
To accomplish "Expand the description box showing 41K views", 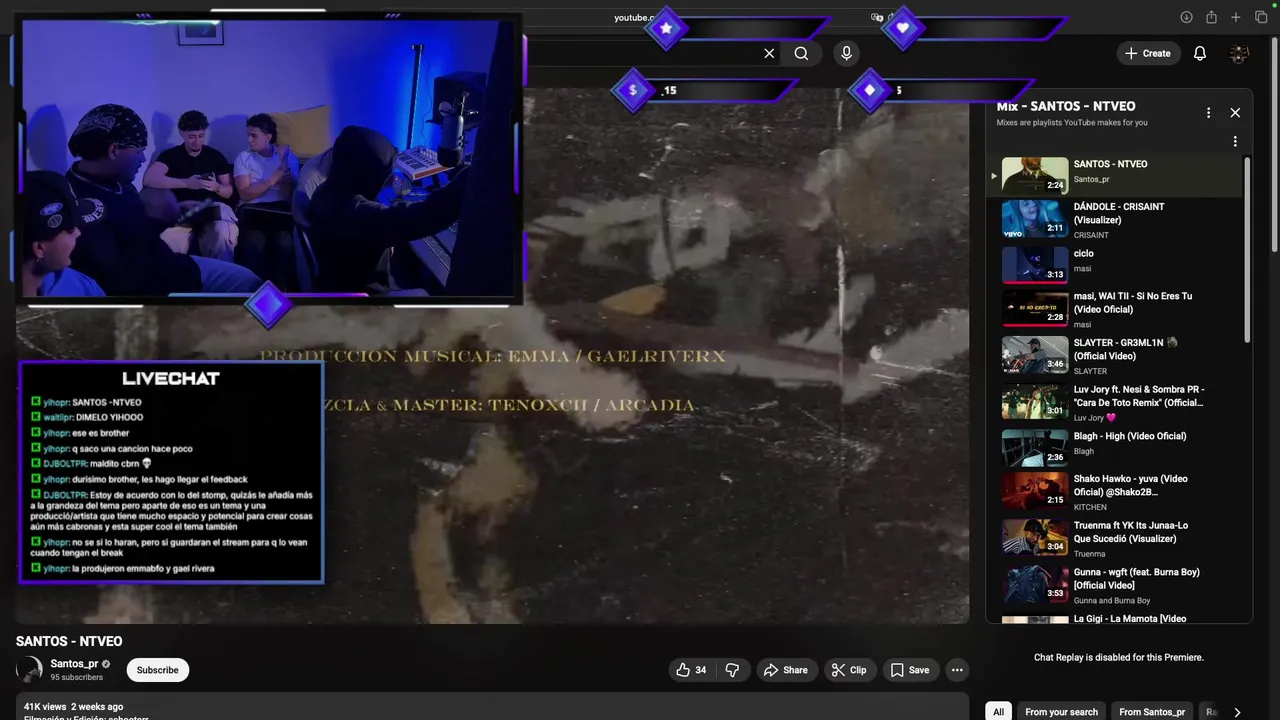I will (x=492, y=706).
